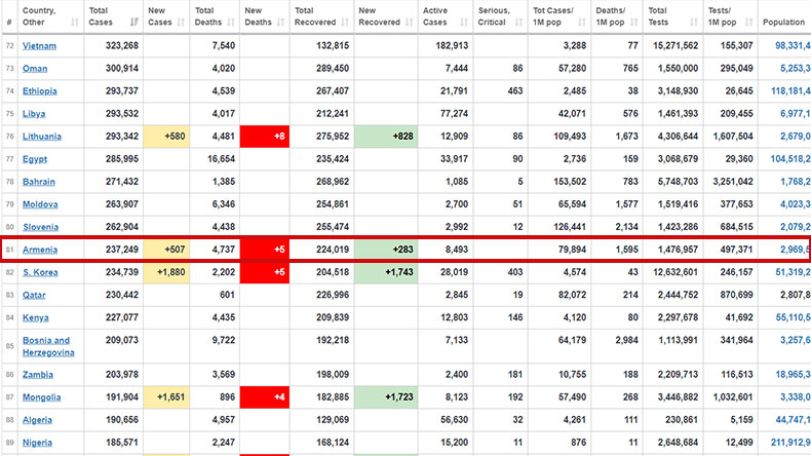Sort by Deaths/1M pop column arrow
This screenshot has height=456, width=811.
[x=634, y=22]
